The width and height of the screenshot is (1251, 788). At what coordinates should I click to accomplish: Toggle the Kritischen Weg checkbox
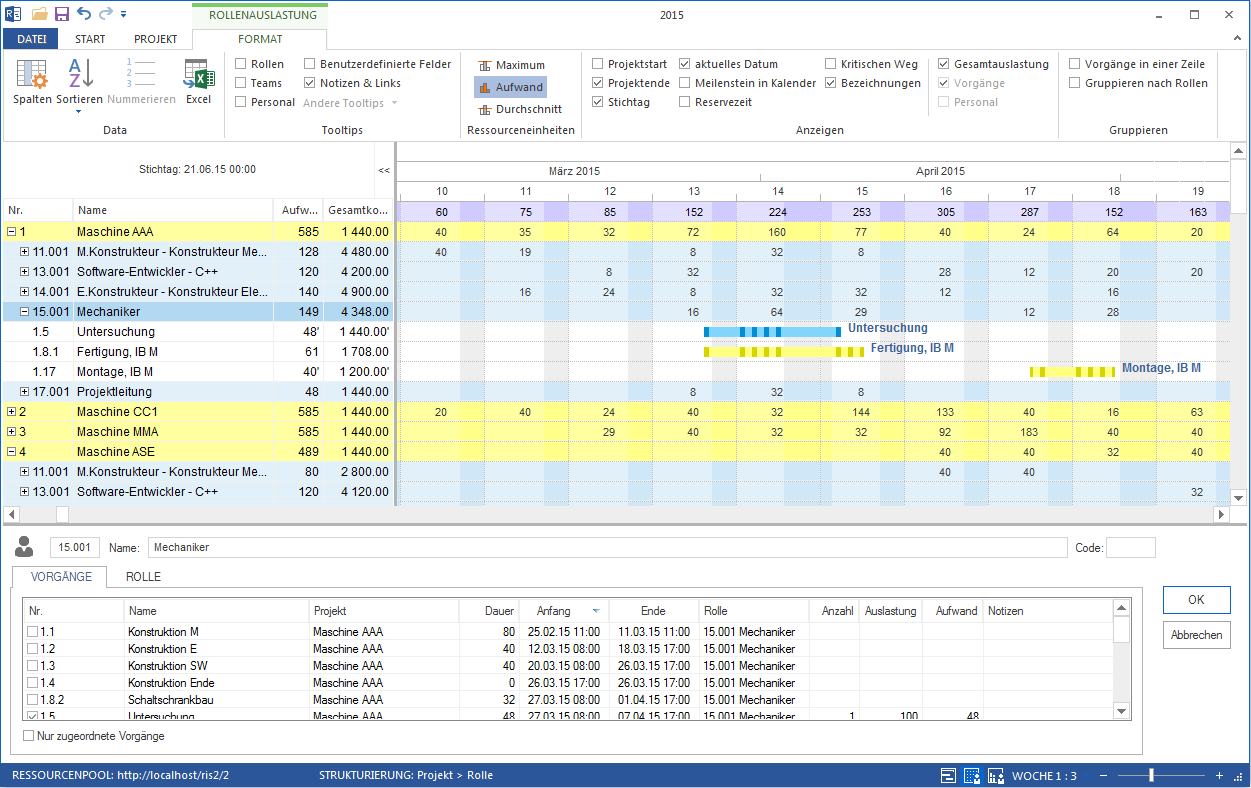coord(832,64)
